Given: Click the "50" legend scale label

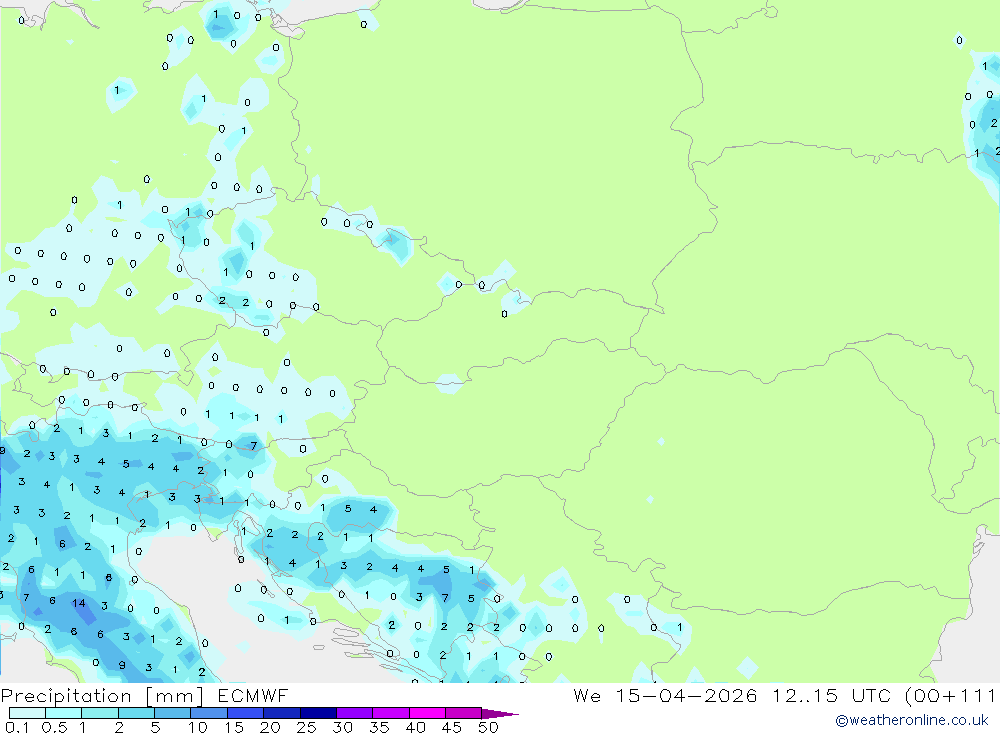Looking at the screenshot, I should point(488,727).
